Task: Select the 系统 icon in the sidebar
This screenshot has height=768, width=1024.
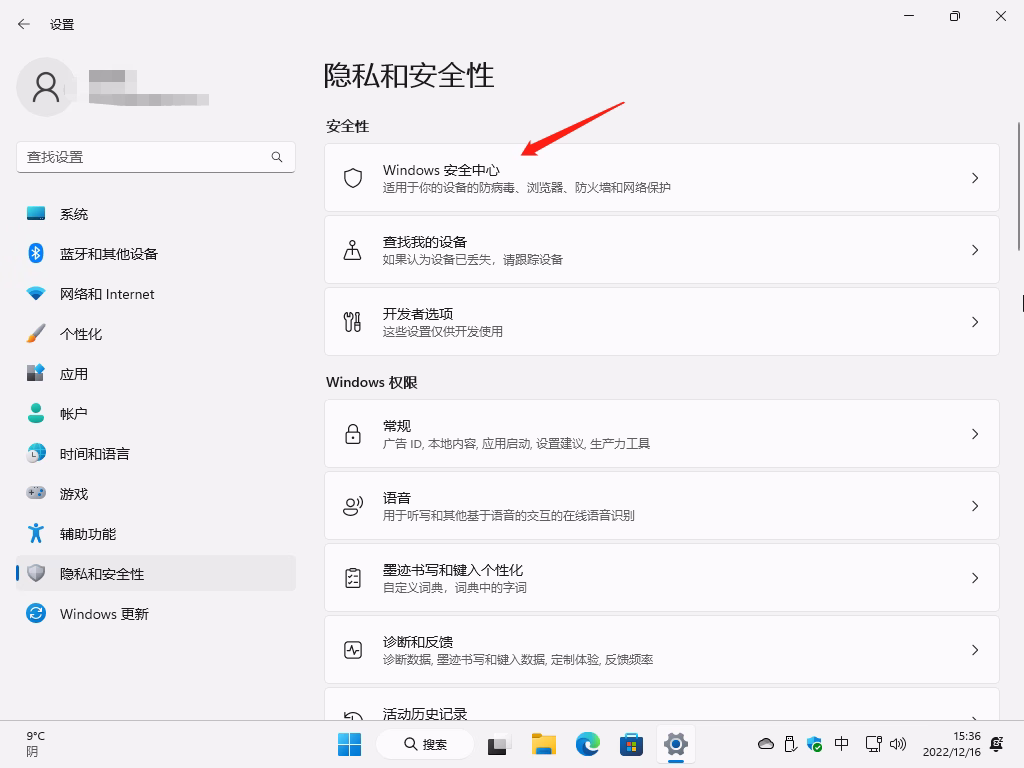Action: click(34, 213)
